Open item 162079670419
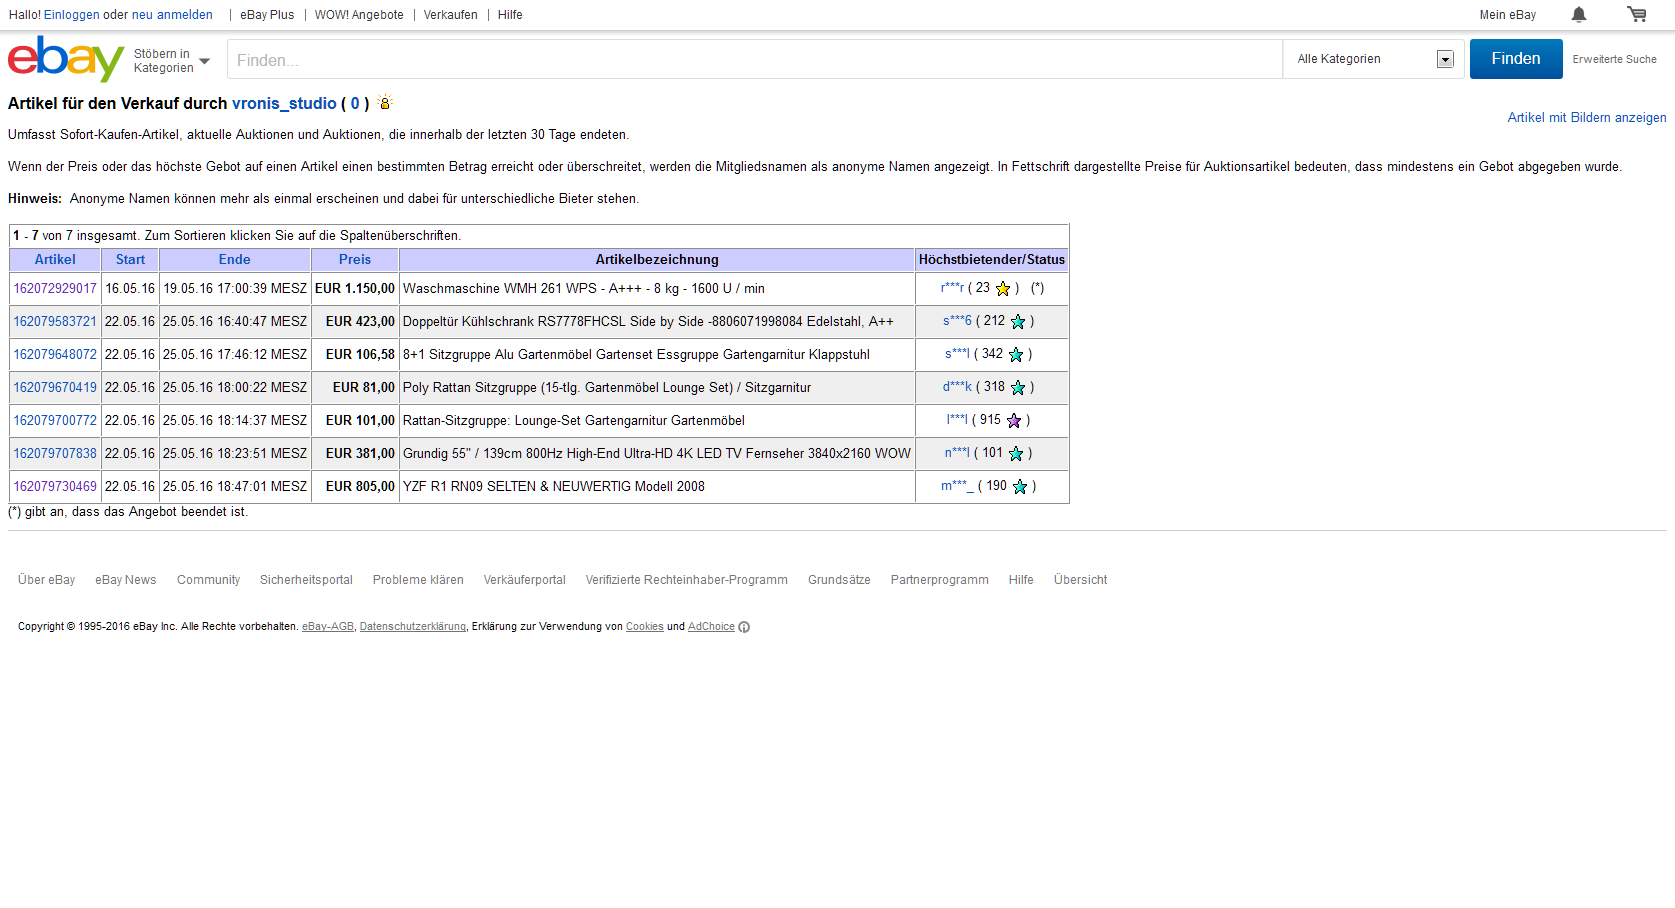 pos(55,387)
